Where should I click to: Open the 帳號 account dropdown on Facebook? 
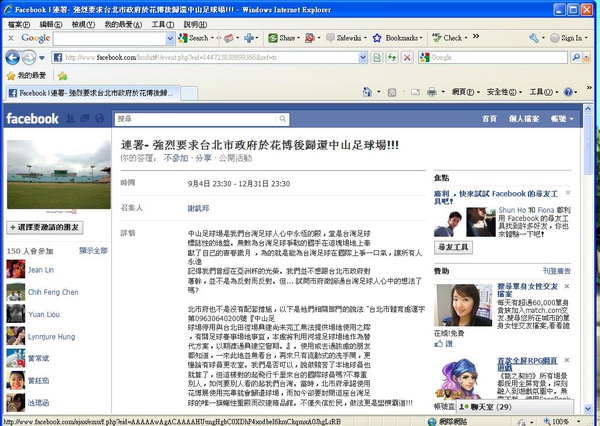pos(562,119)
